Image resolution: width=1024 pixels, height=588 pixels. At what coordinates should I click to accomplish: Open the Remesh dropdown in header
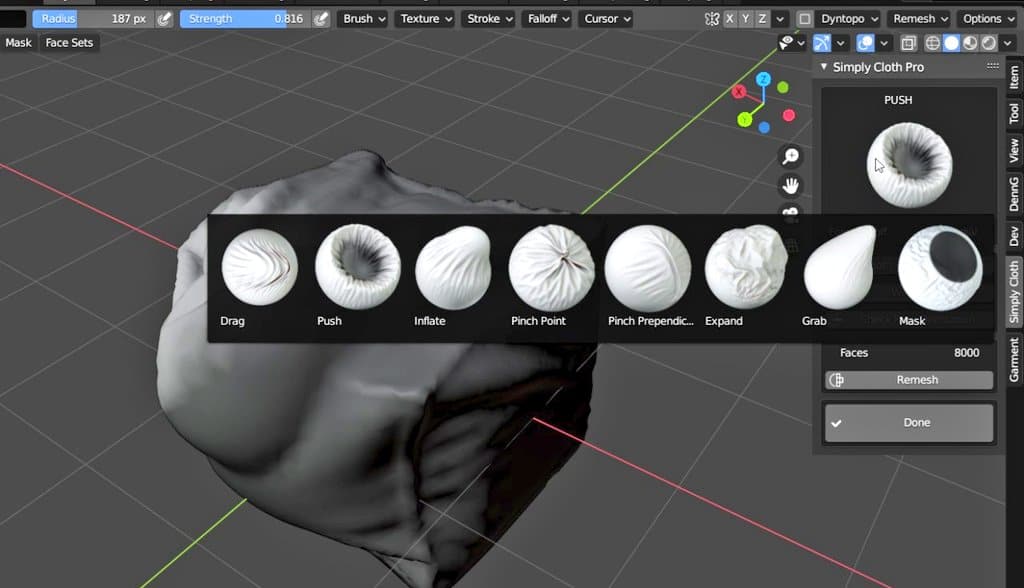(x=920, y=19)
